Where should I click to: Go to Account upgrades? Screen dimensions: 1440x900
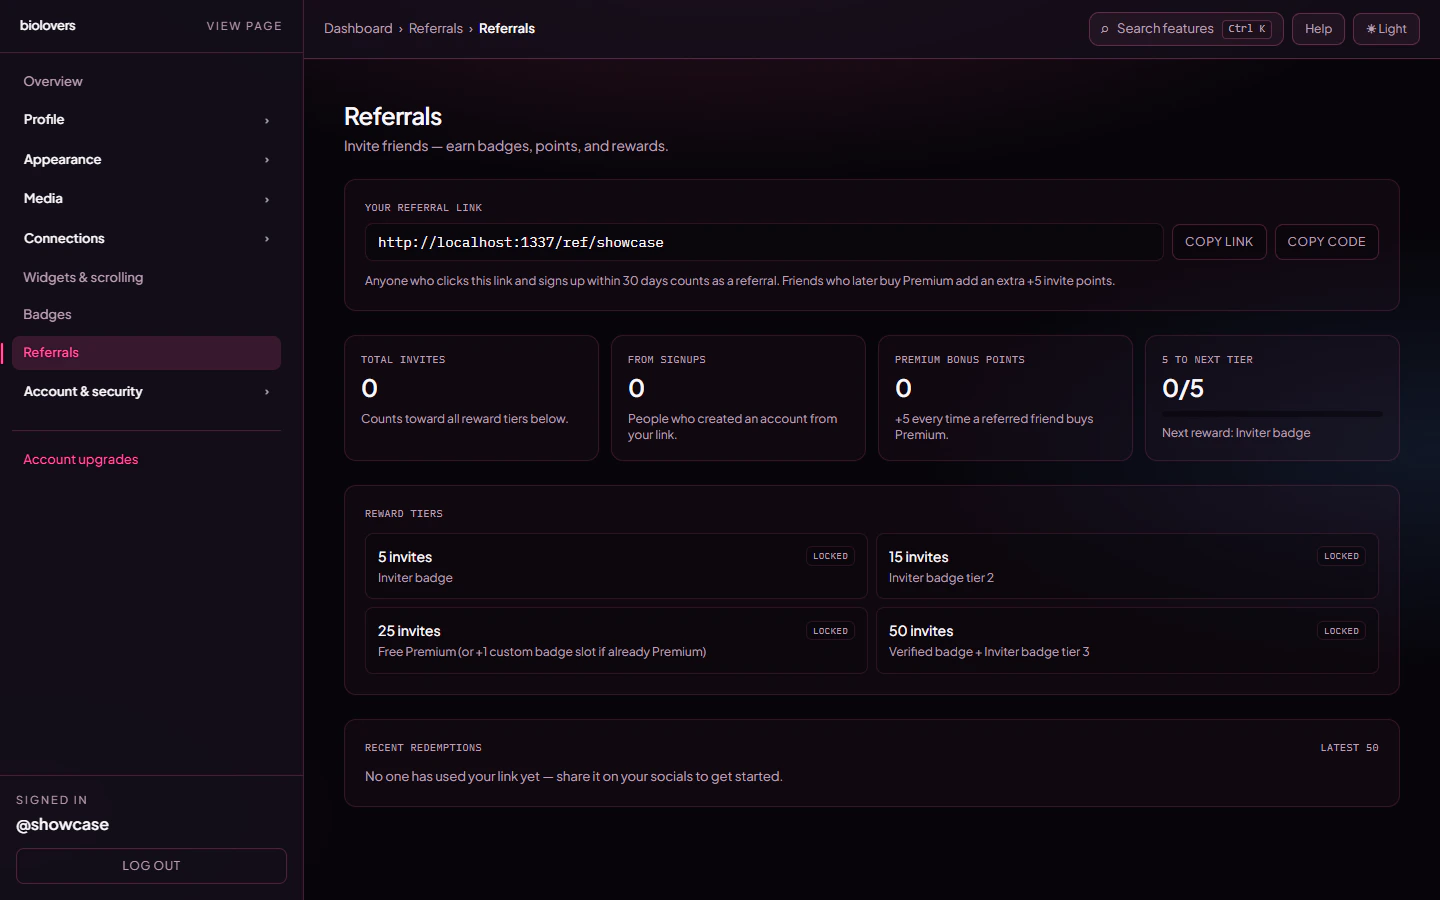click(80, 459)
